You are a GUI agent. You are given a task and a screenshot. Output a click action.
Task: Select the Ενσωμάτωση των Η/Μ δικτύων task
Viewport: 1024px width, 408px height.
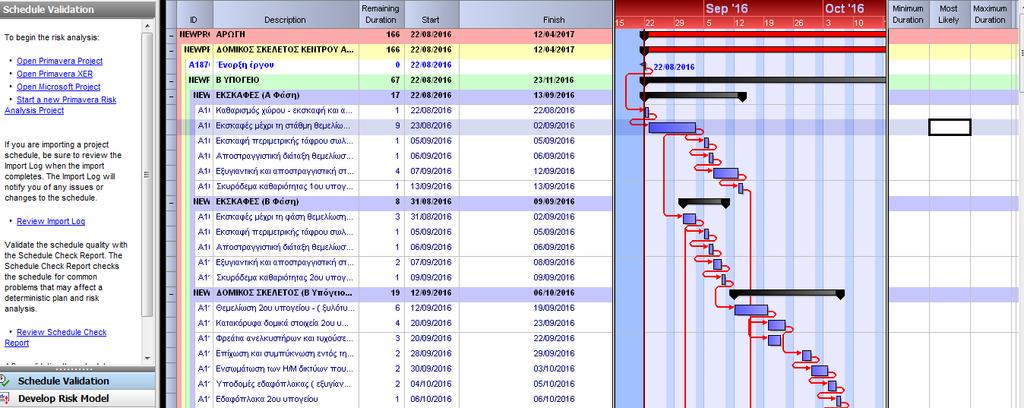pyautogui.click(x=285, y=369)
